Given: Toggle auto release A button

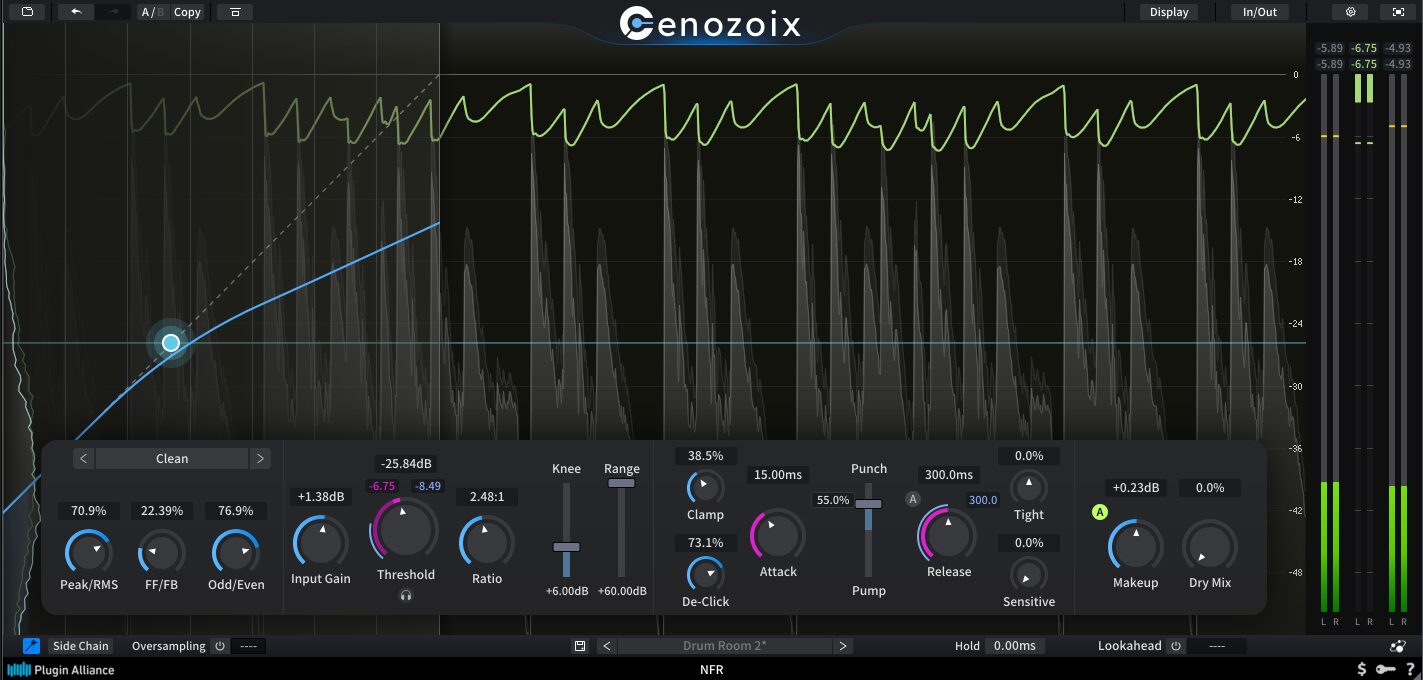Looking at the screenshot, I should click(x=912, y=499).
